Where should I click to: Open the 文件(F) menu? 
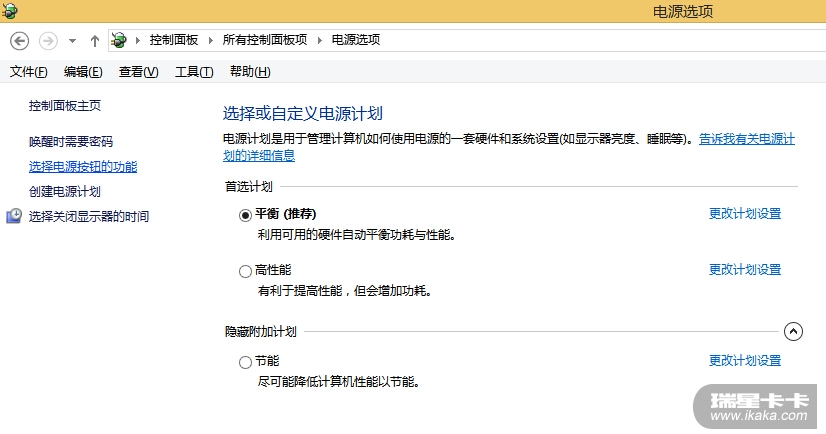28,72
